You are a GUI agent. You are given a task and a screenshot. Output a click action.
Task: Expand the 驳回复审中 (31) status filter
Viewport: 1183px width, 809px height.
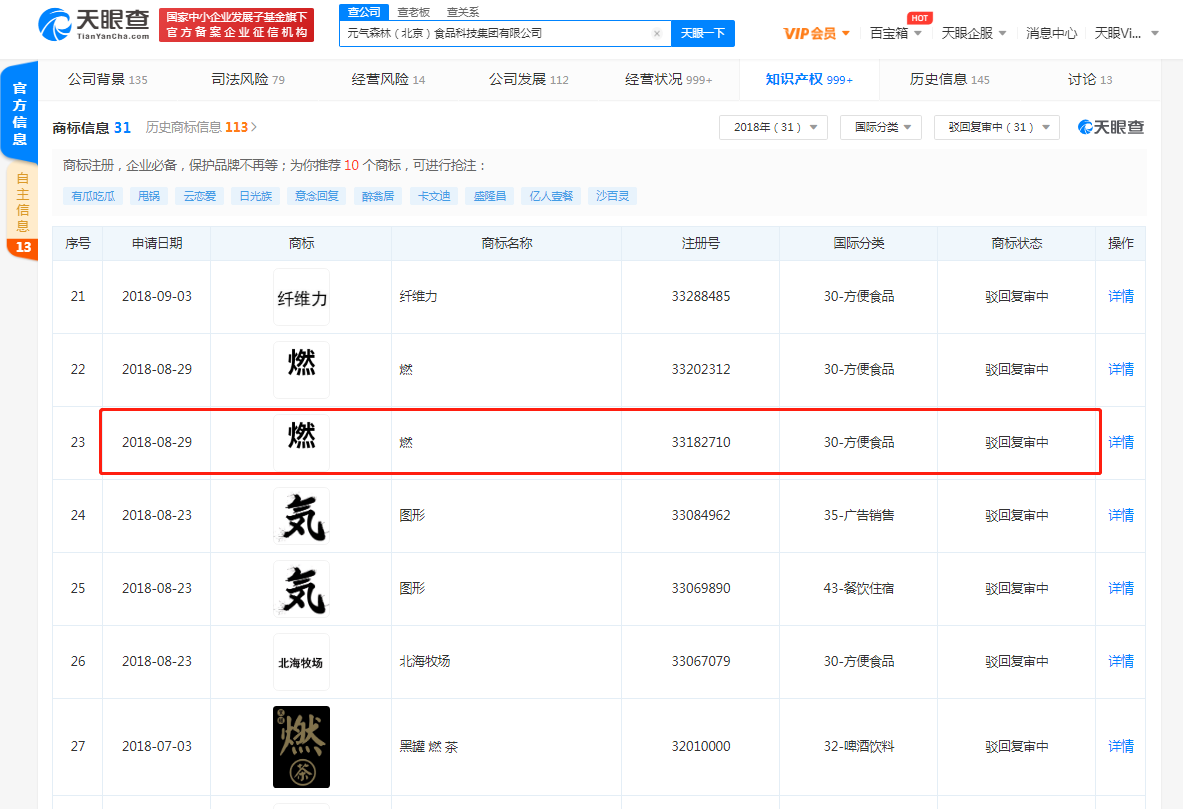click(x=997, y=127)
